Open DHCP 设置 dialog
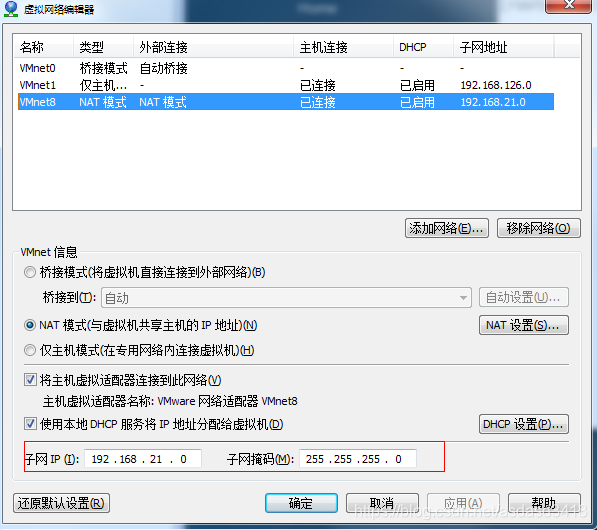 524,424
